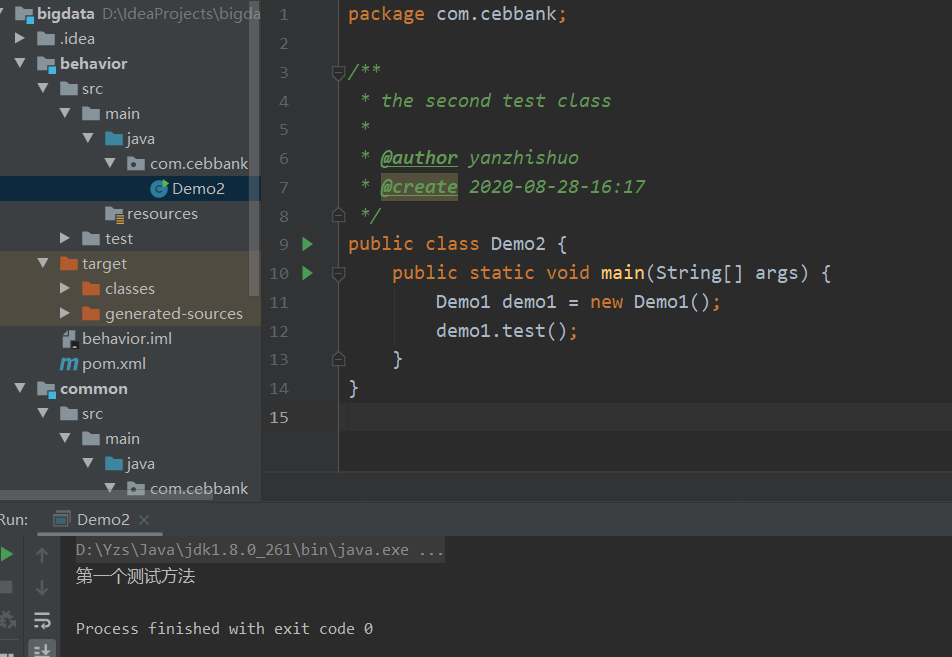The image size is (952, 657).
Task: Expand the test folder
Action: pyautogui.click(x=66, y=238)
